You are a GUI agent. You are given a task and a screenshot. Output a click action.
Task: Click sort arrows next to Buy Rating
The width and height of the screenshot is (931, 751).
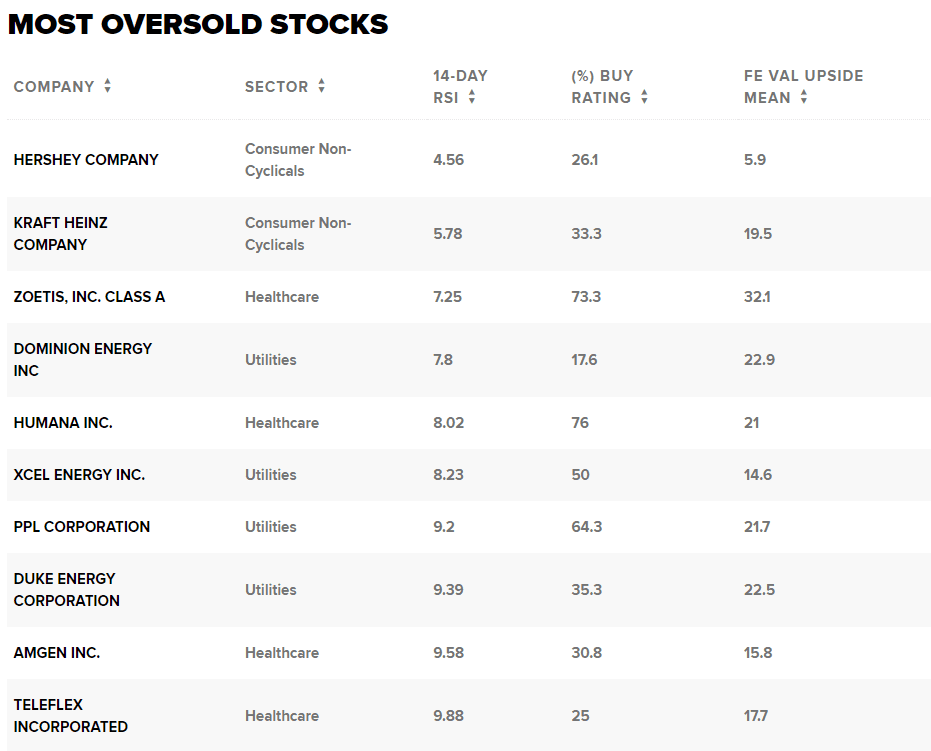click(x=644, y=98)
